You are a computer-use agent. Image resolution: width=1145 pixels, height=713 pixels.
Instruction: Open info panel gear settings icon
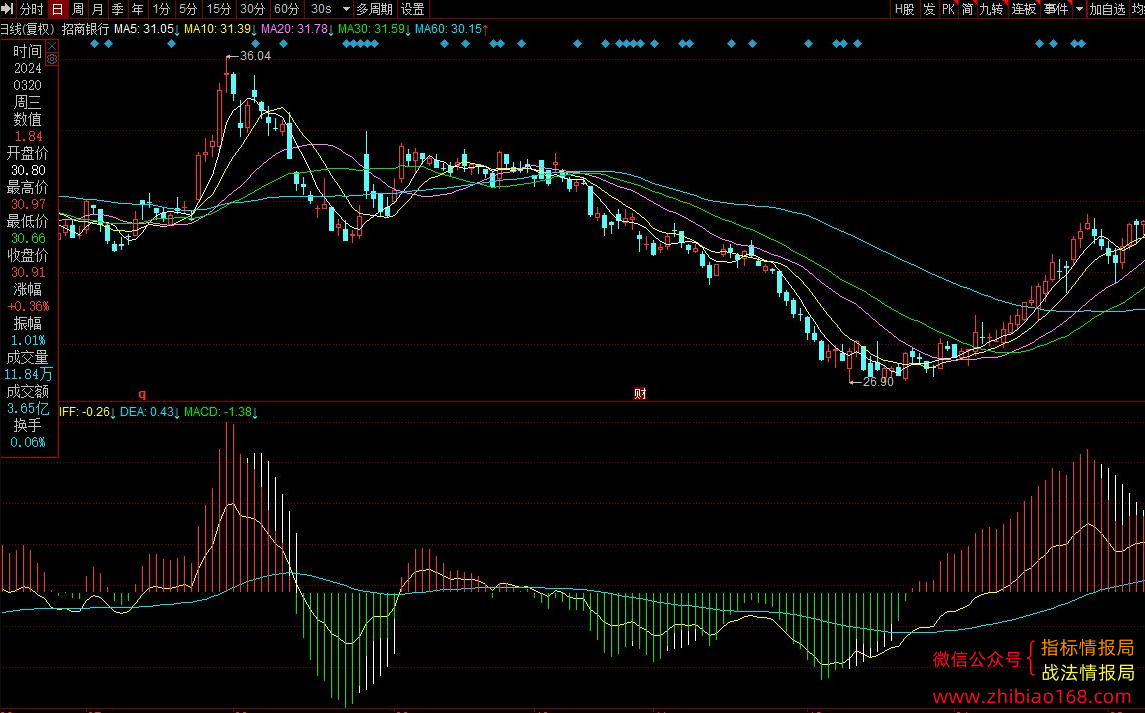[x=52, y=59]
